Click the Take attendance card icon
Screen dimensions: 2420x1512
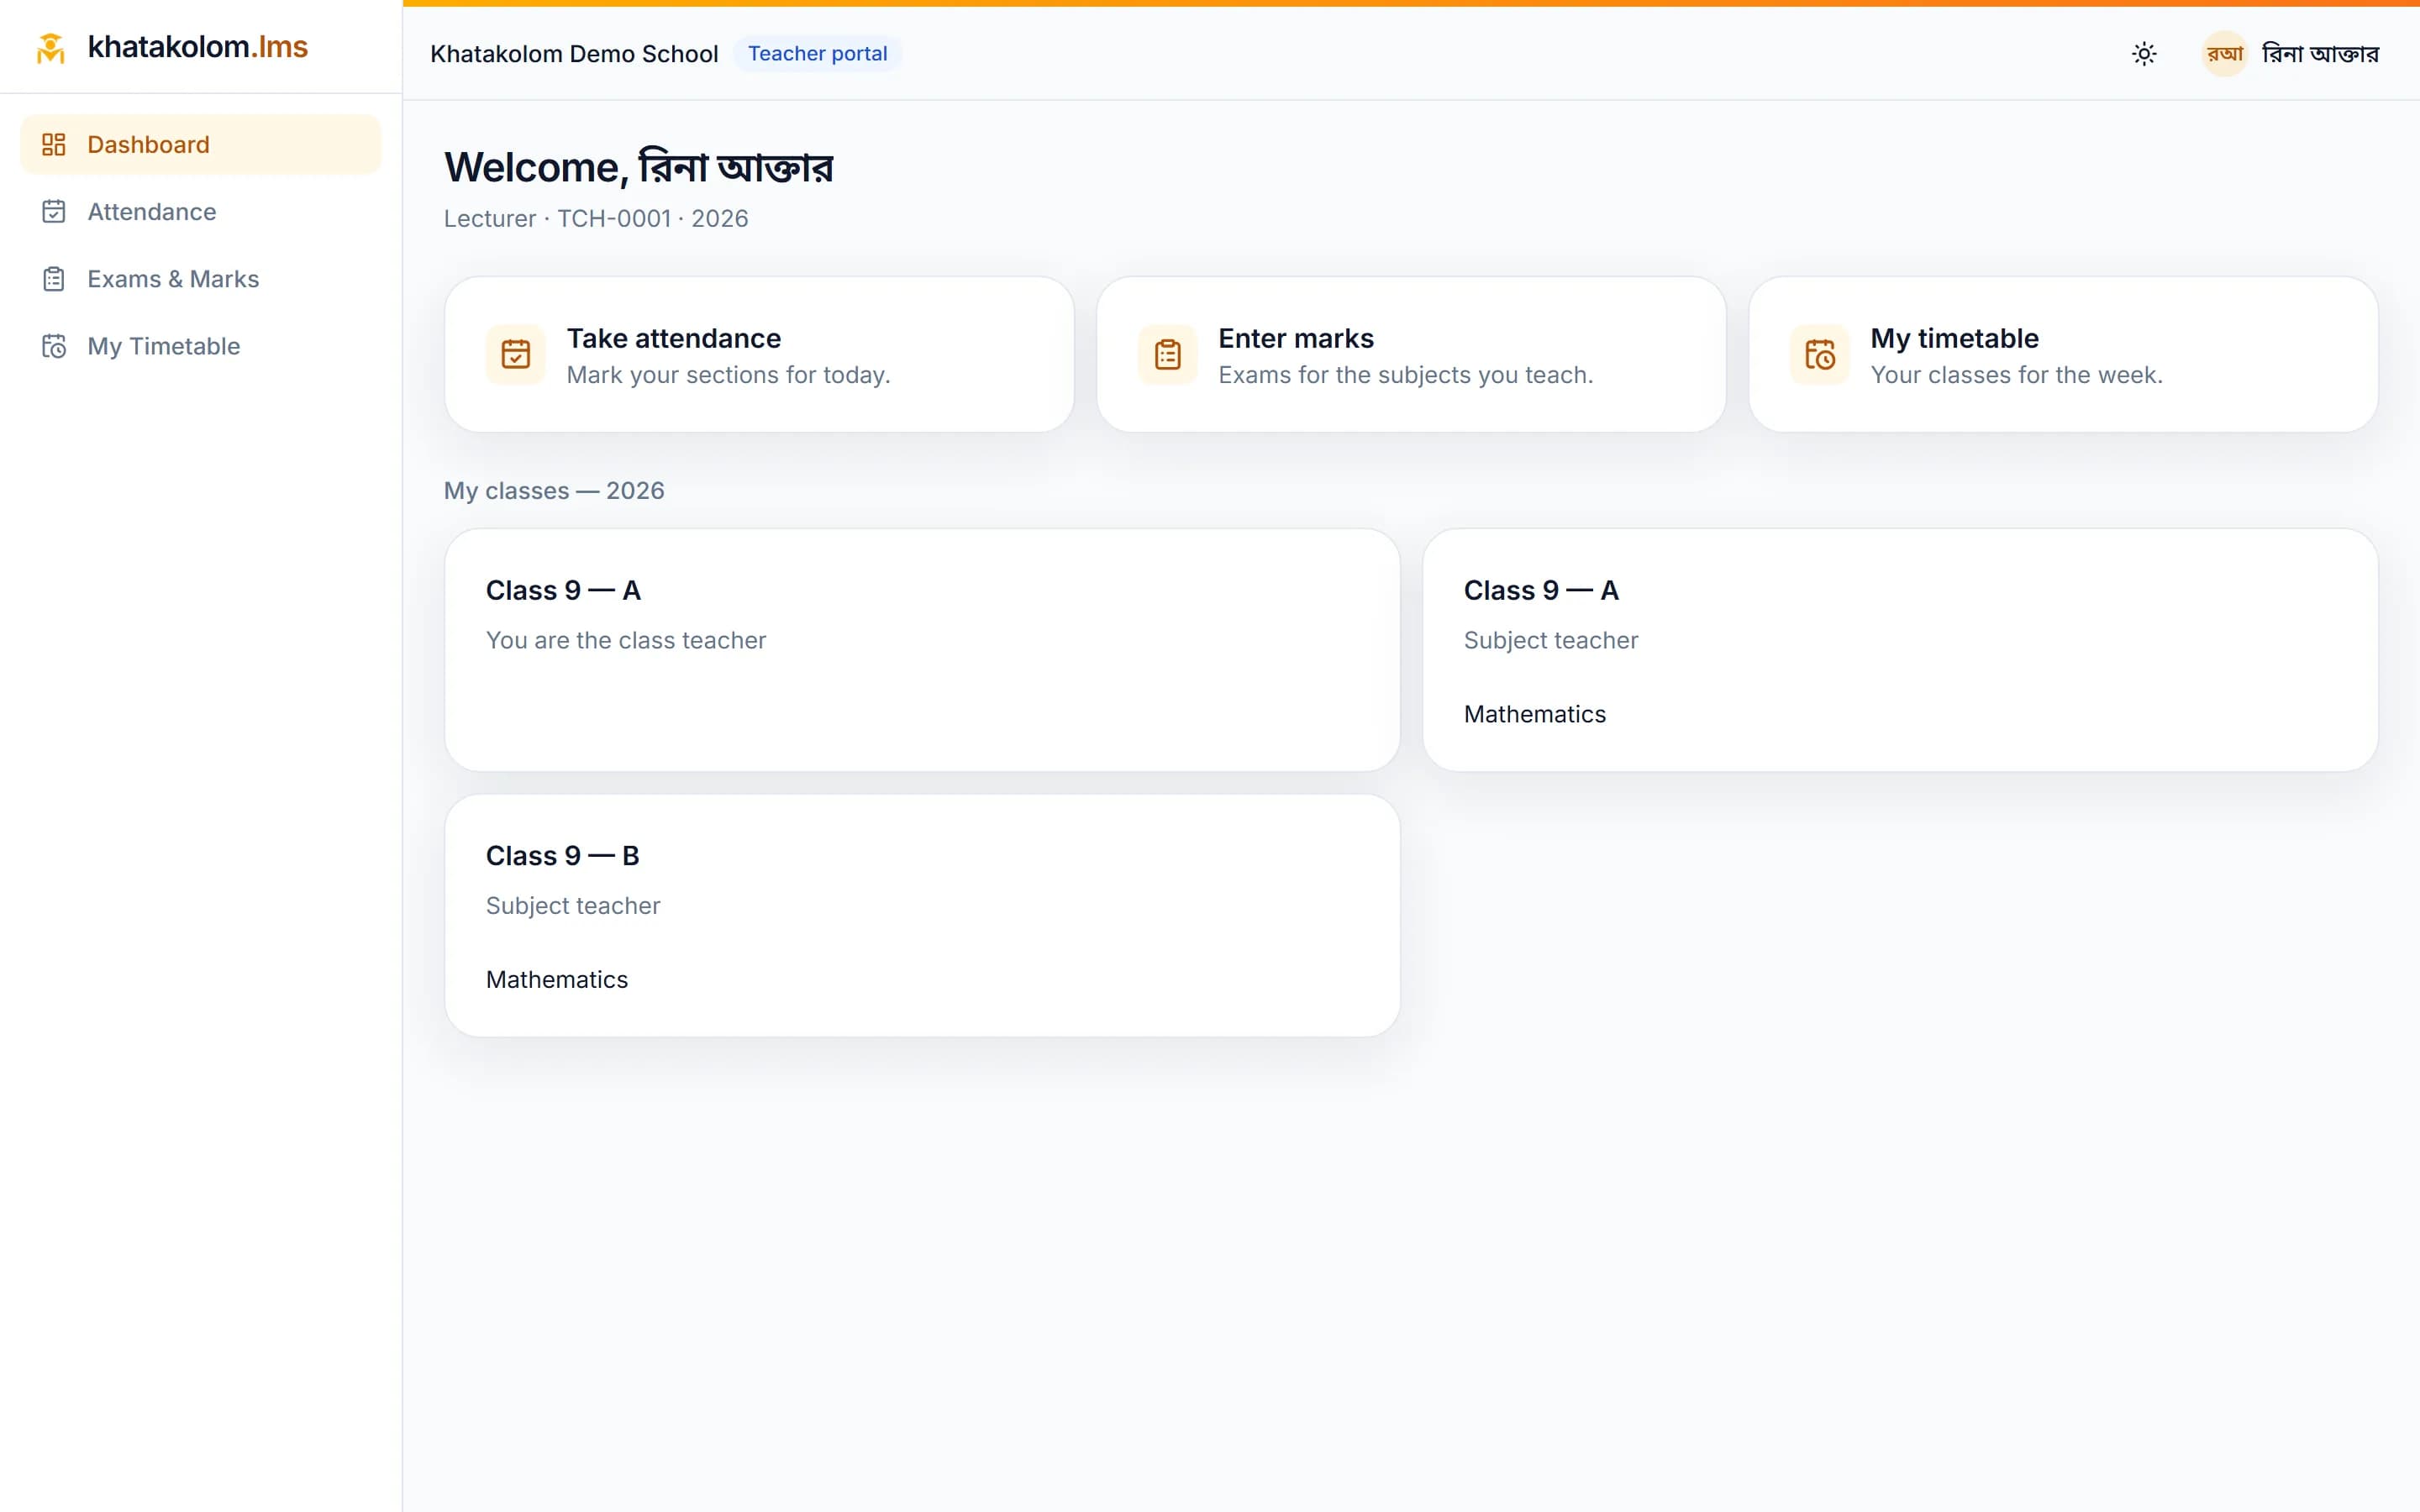(x=516, y=354)
